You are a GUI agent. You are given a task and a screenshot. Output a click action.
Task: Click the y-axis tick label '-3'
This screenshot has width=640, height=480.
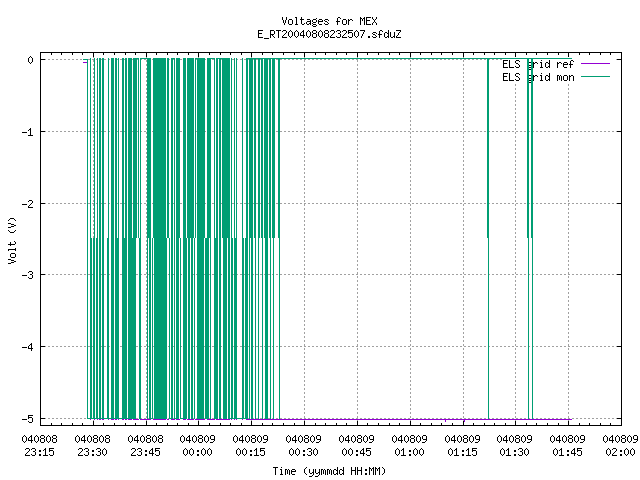tap(28, 275)
